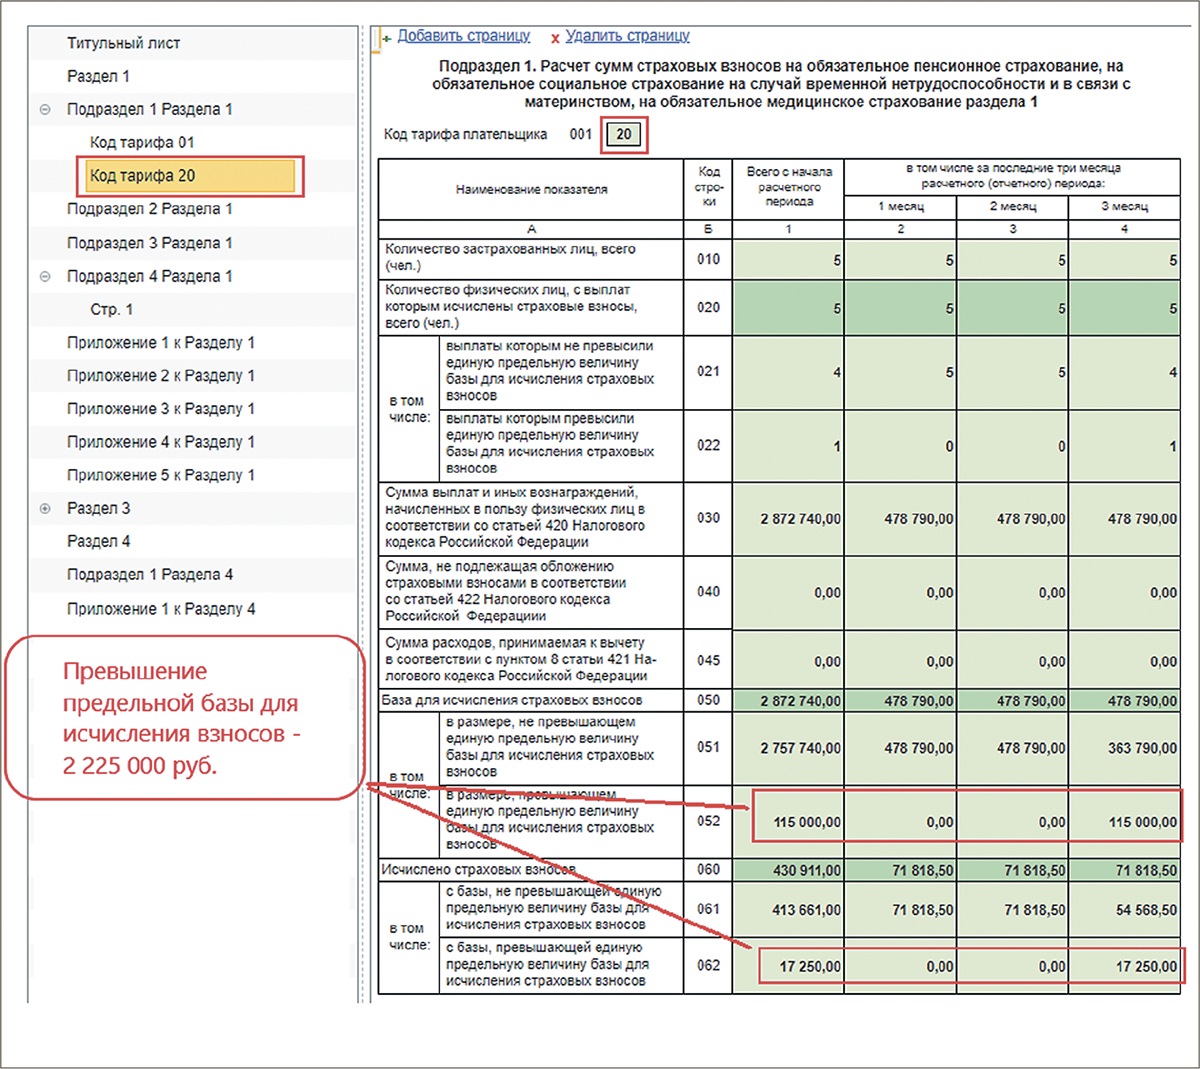Expand the 'Раздел 3' tree node

[45, 509]
